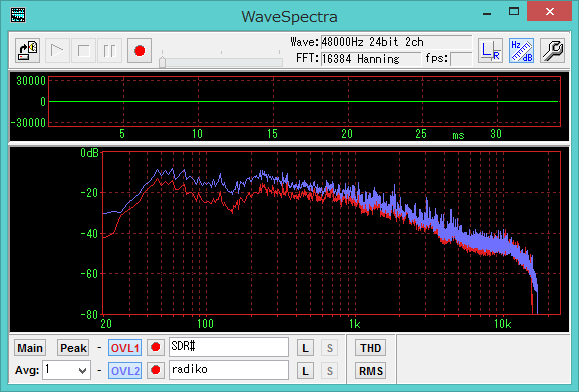
Task: Click the -20 dB axis label
Action: pyautogui.click(x=89, y=193)
